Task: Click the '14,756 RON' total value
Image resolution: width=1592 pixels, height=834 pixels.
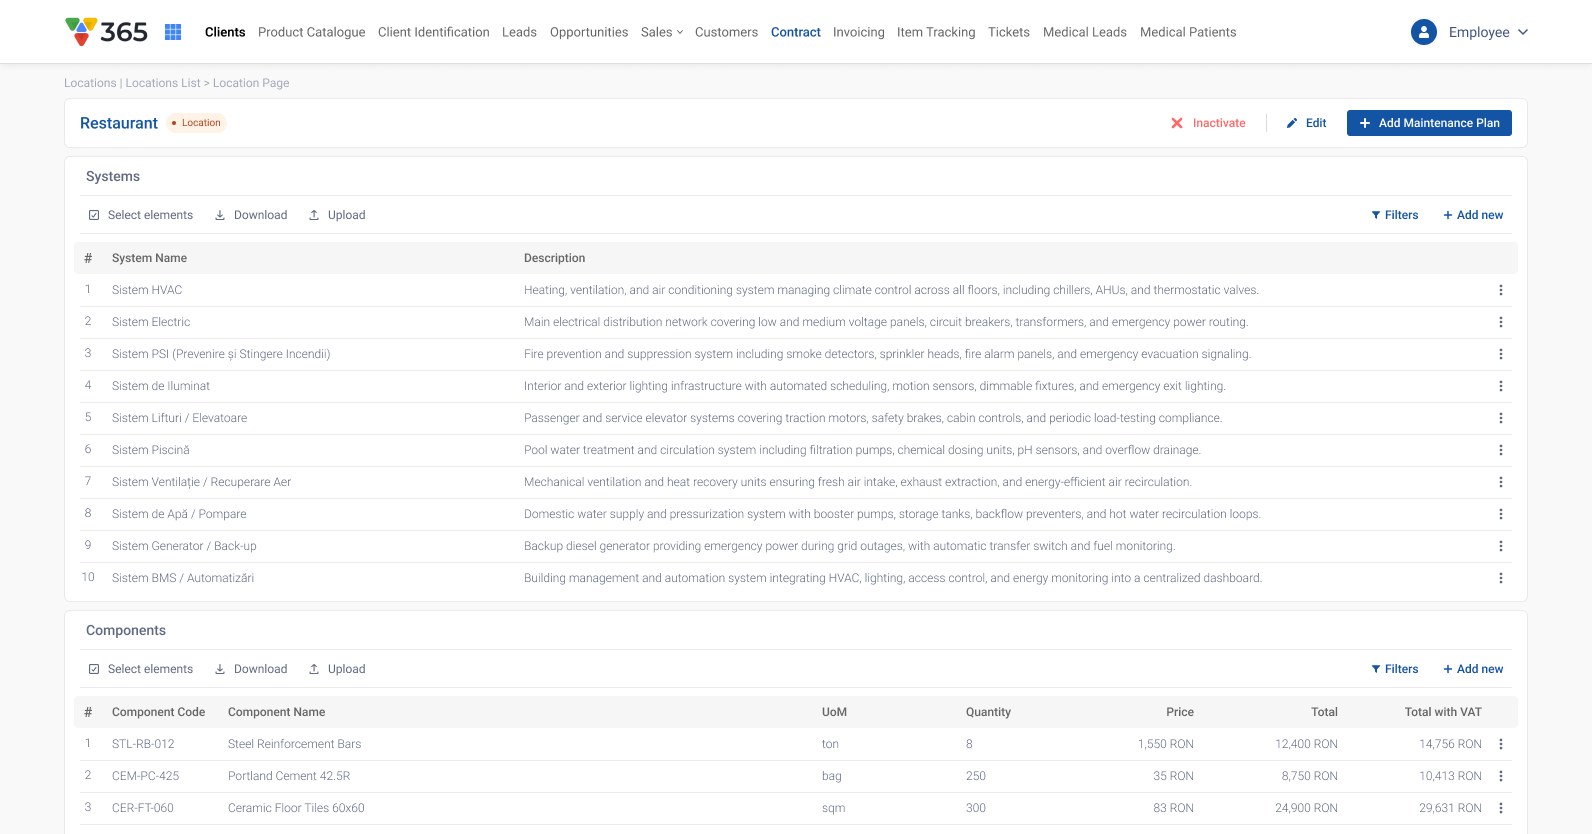Action: tap(1450, 744)
